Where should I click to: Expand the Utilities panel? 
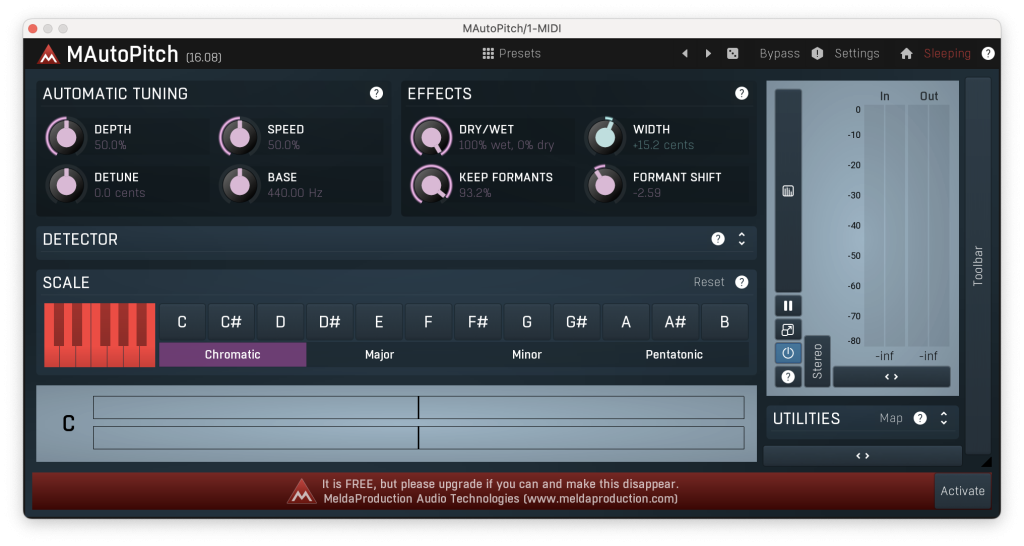point(943,419)
